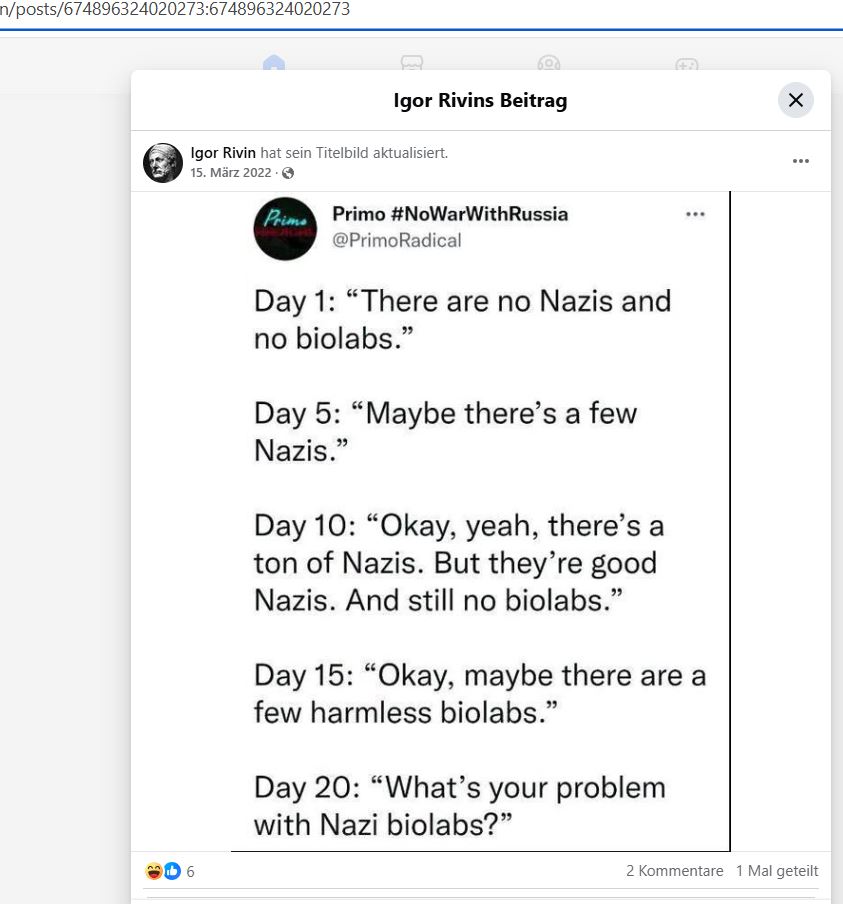This screenshot has width=843, height=904.
Task: Open the Gaming tab icon
Action: pos(686,63)
